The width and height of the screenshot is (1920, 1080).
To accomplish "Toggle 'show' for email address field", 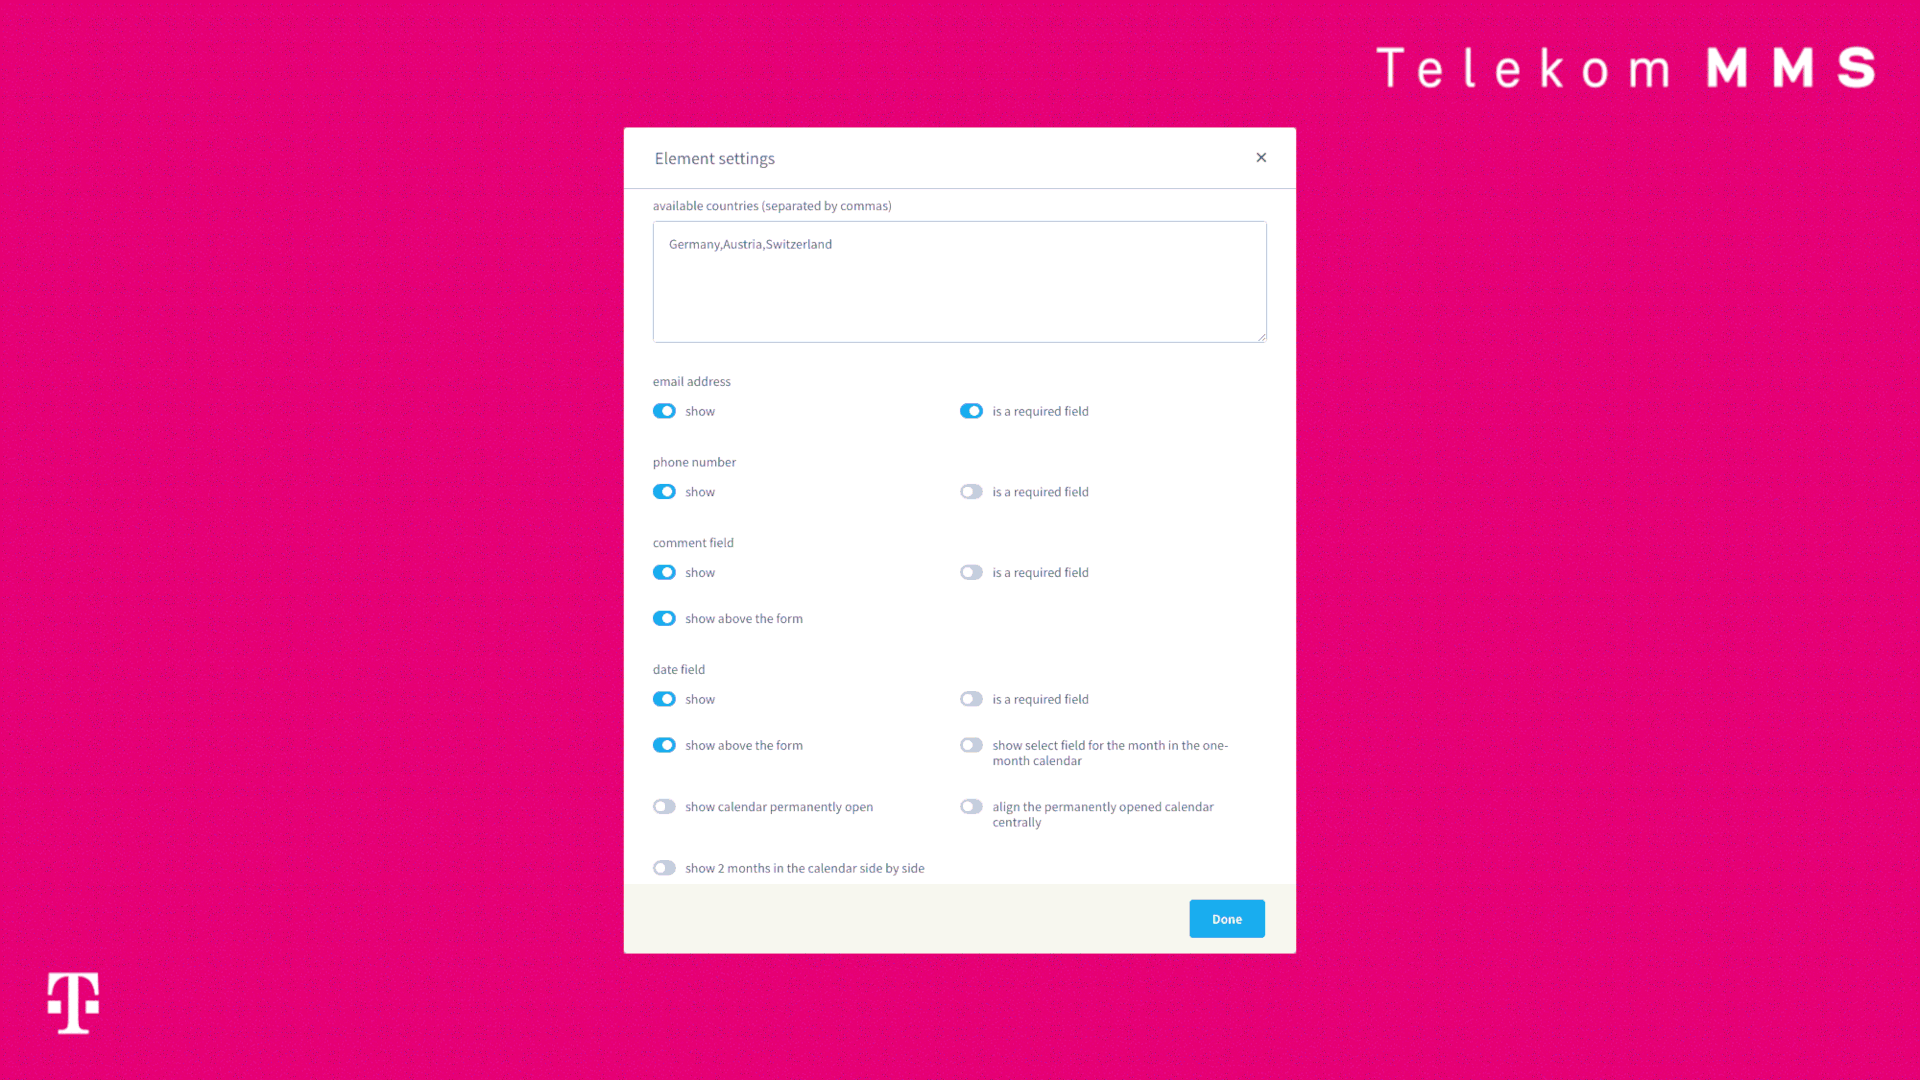I will click(665, 410).
